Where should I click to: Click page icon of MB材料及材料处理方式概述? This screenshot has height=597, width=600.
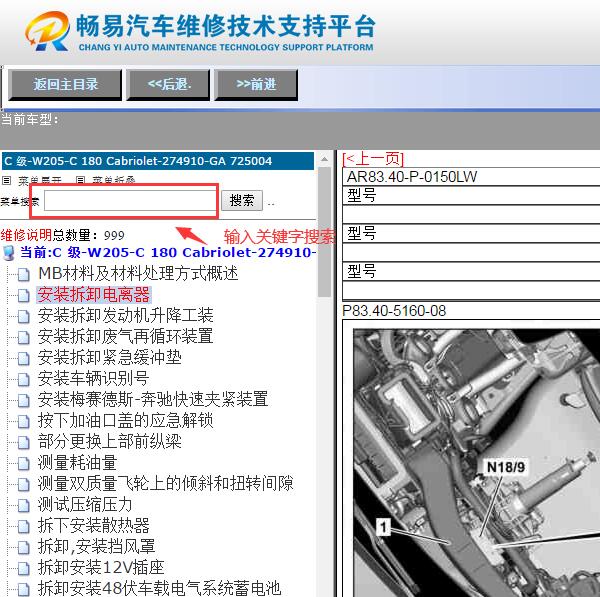tap(23, 274)
